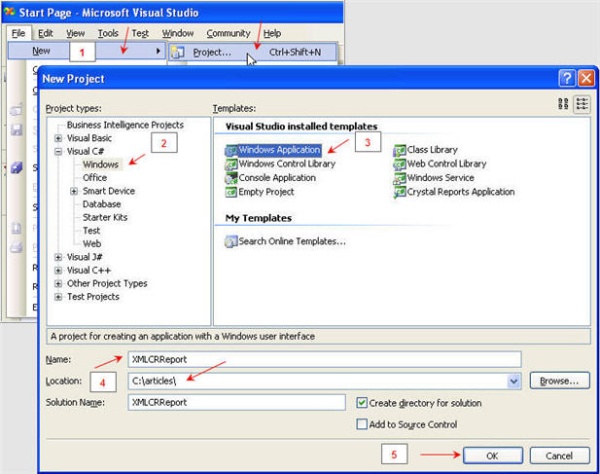600x474 pixels.
Task: Click into the Name input field
Action: point(324,360)
